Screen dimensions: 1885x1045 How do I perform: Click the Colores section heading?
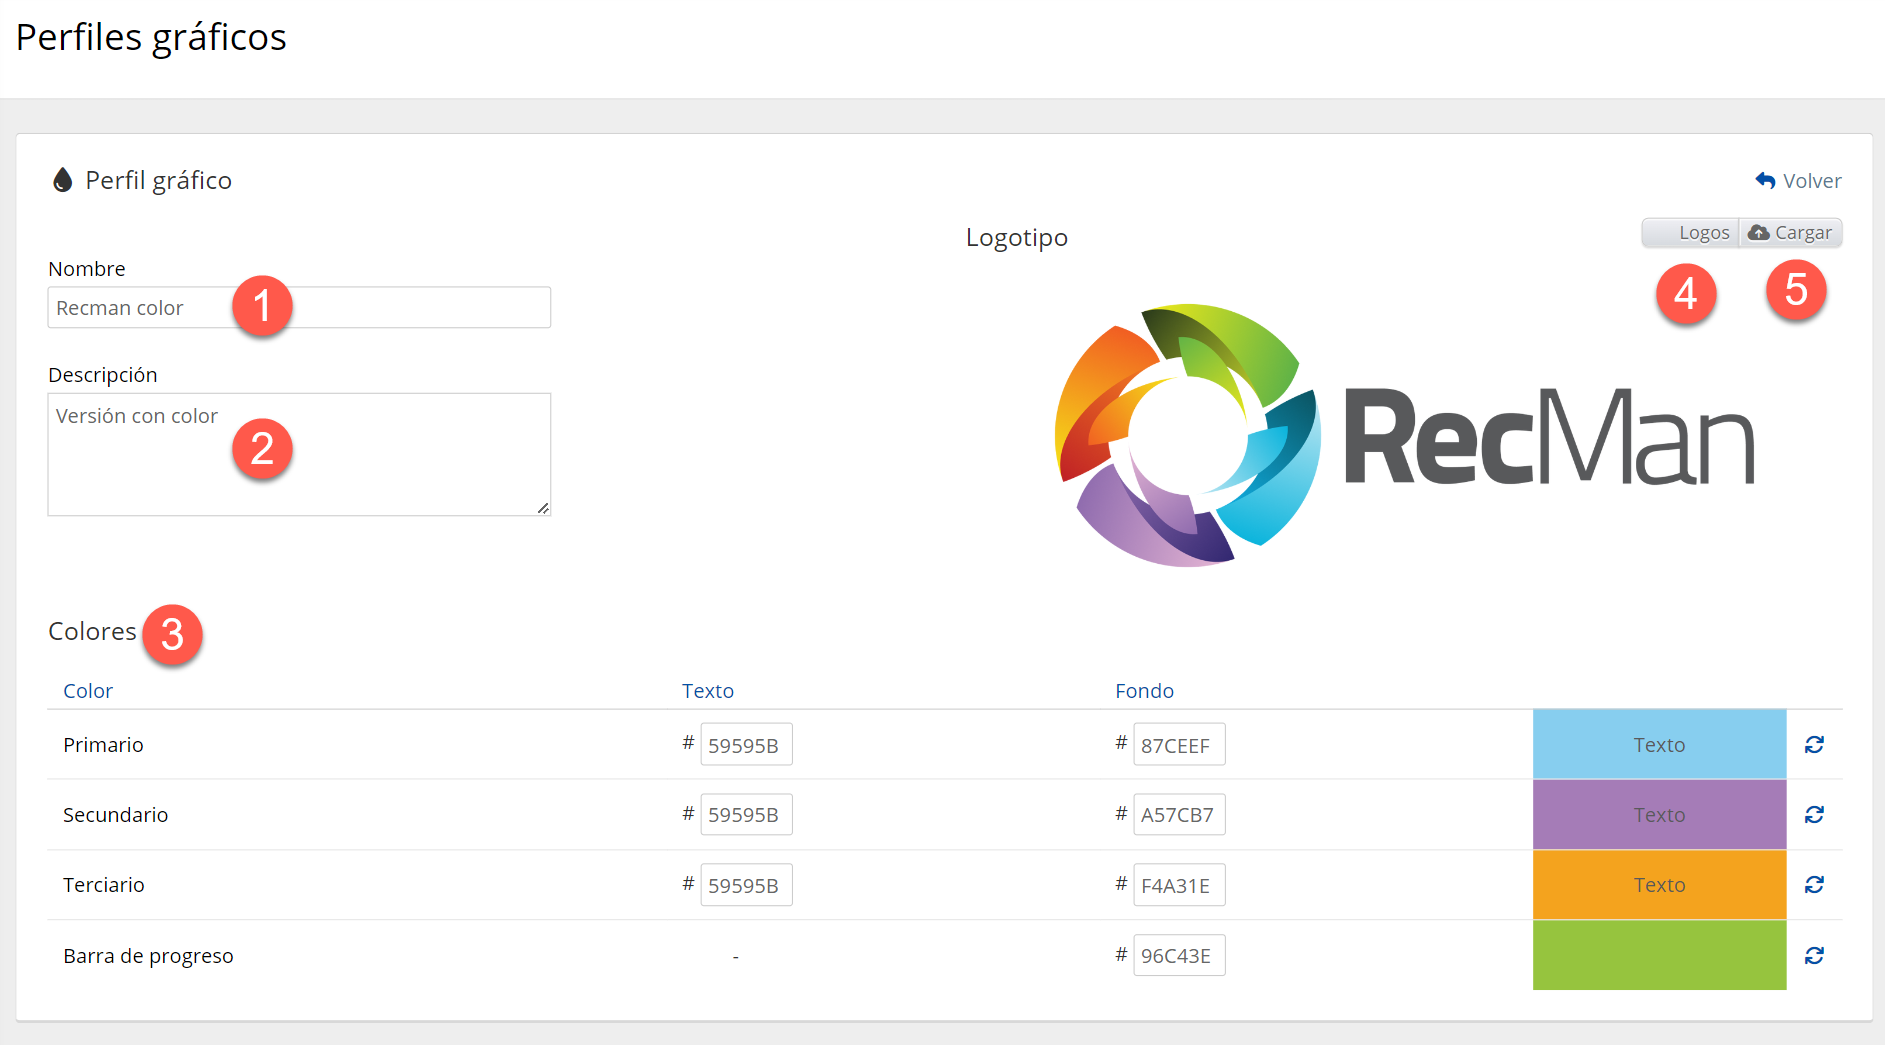pos(92,632)
